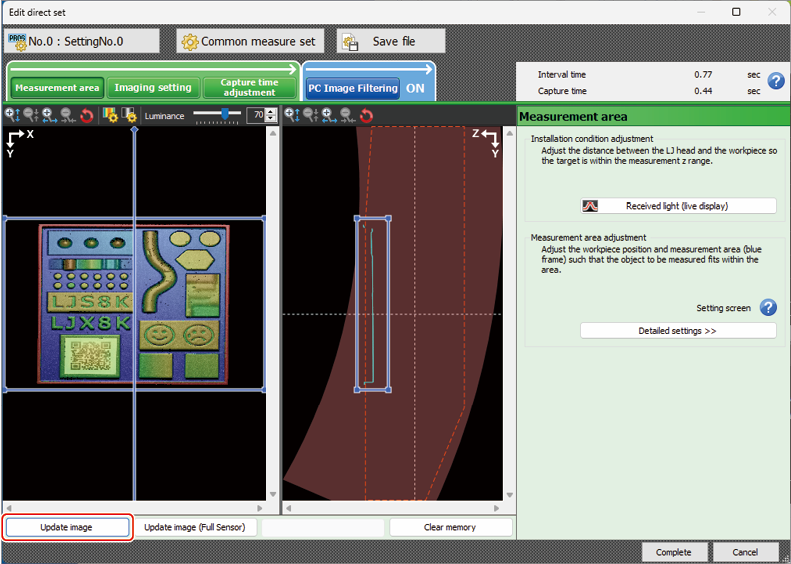Click the help icon beside Setting screen
The image size is (791, 564).
pyautogui.click(x=768, y=308)
